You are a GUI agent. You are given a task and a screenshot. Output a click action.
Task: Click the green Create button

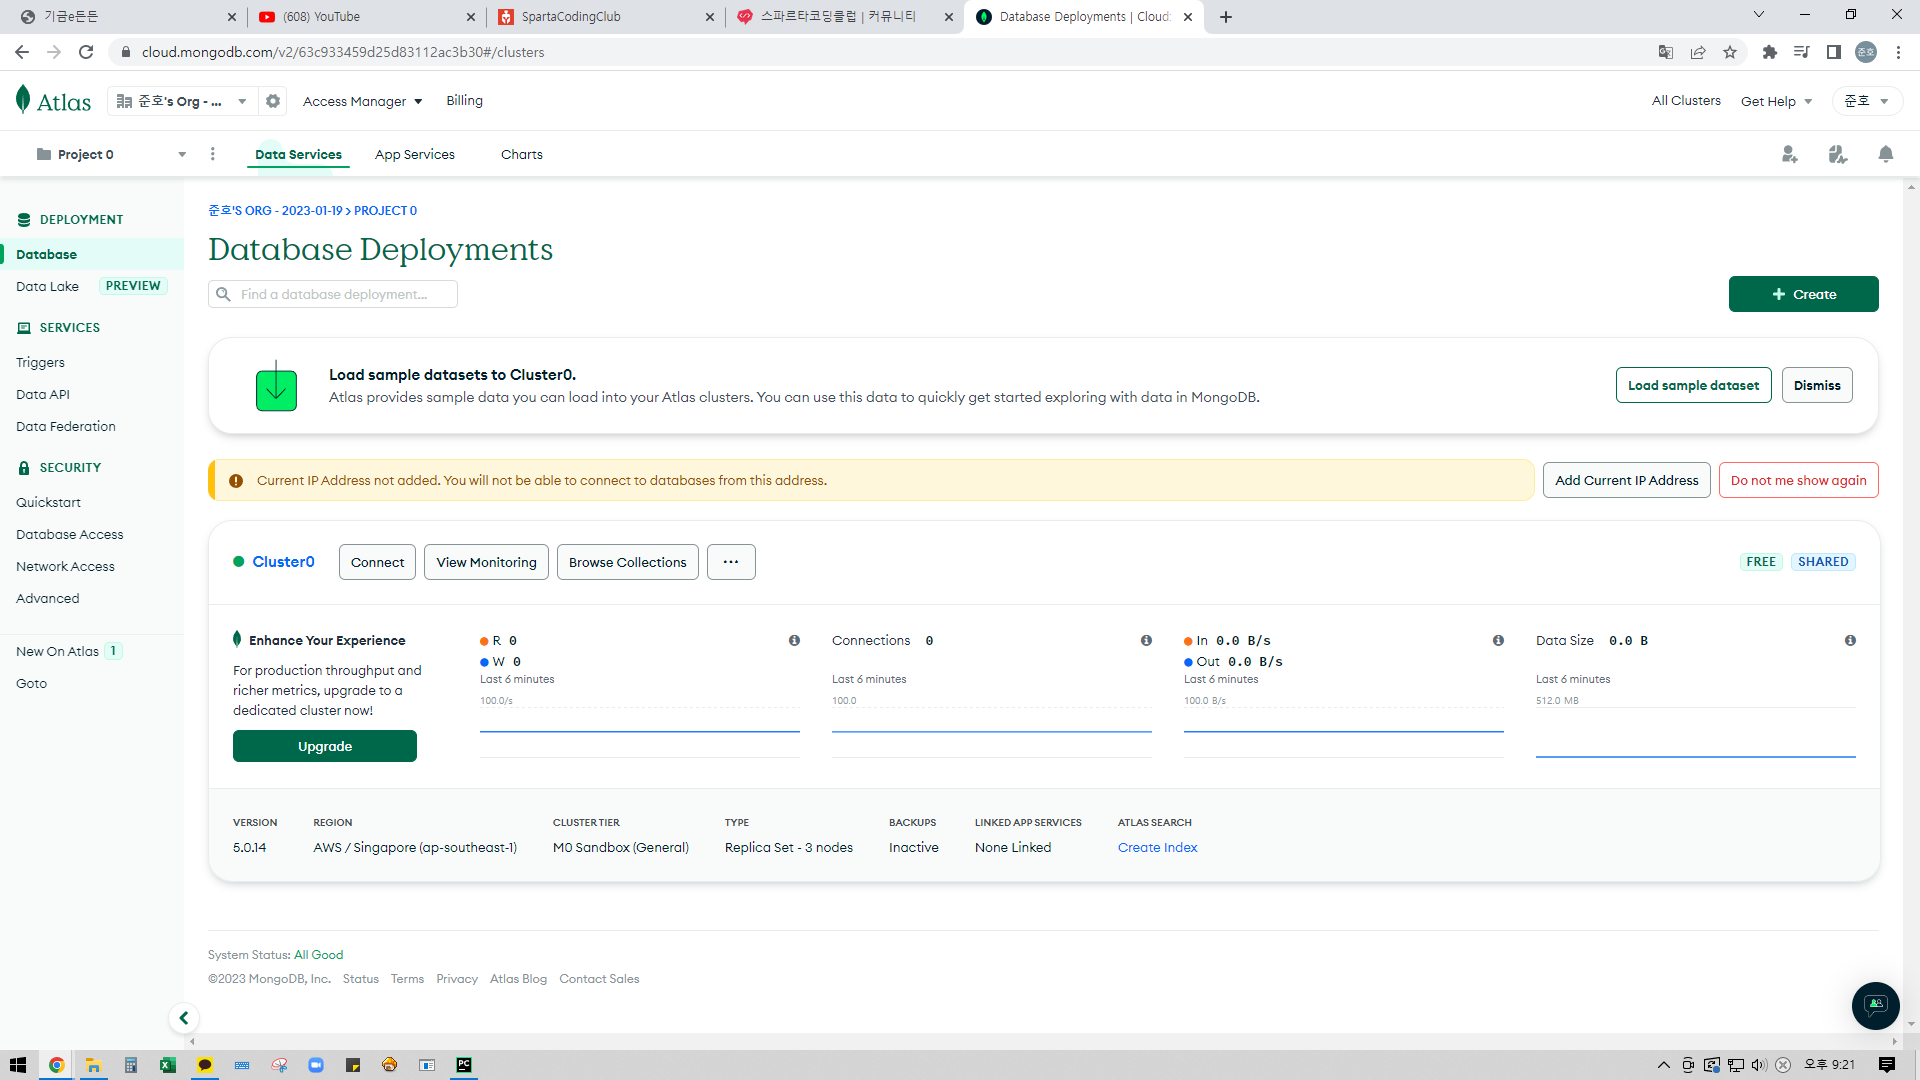click(x=1803, y=294)
